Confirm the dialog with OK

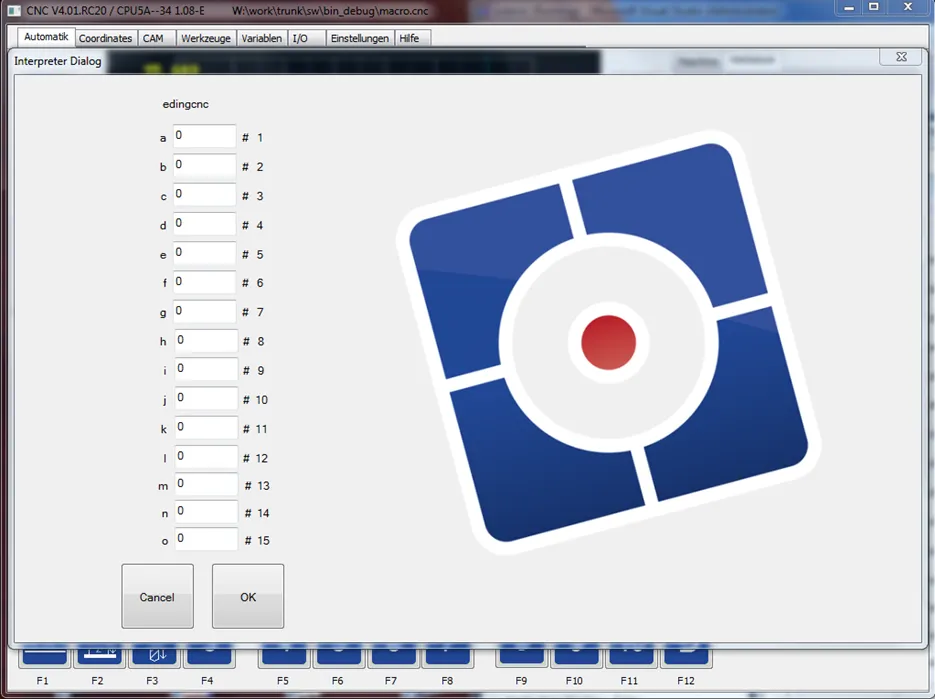pyautogui.click(x=248, y=596)
